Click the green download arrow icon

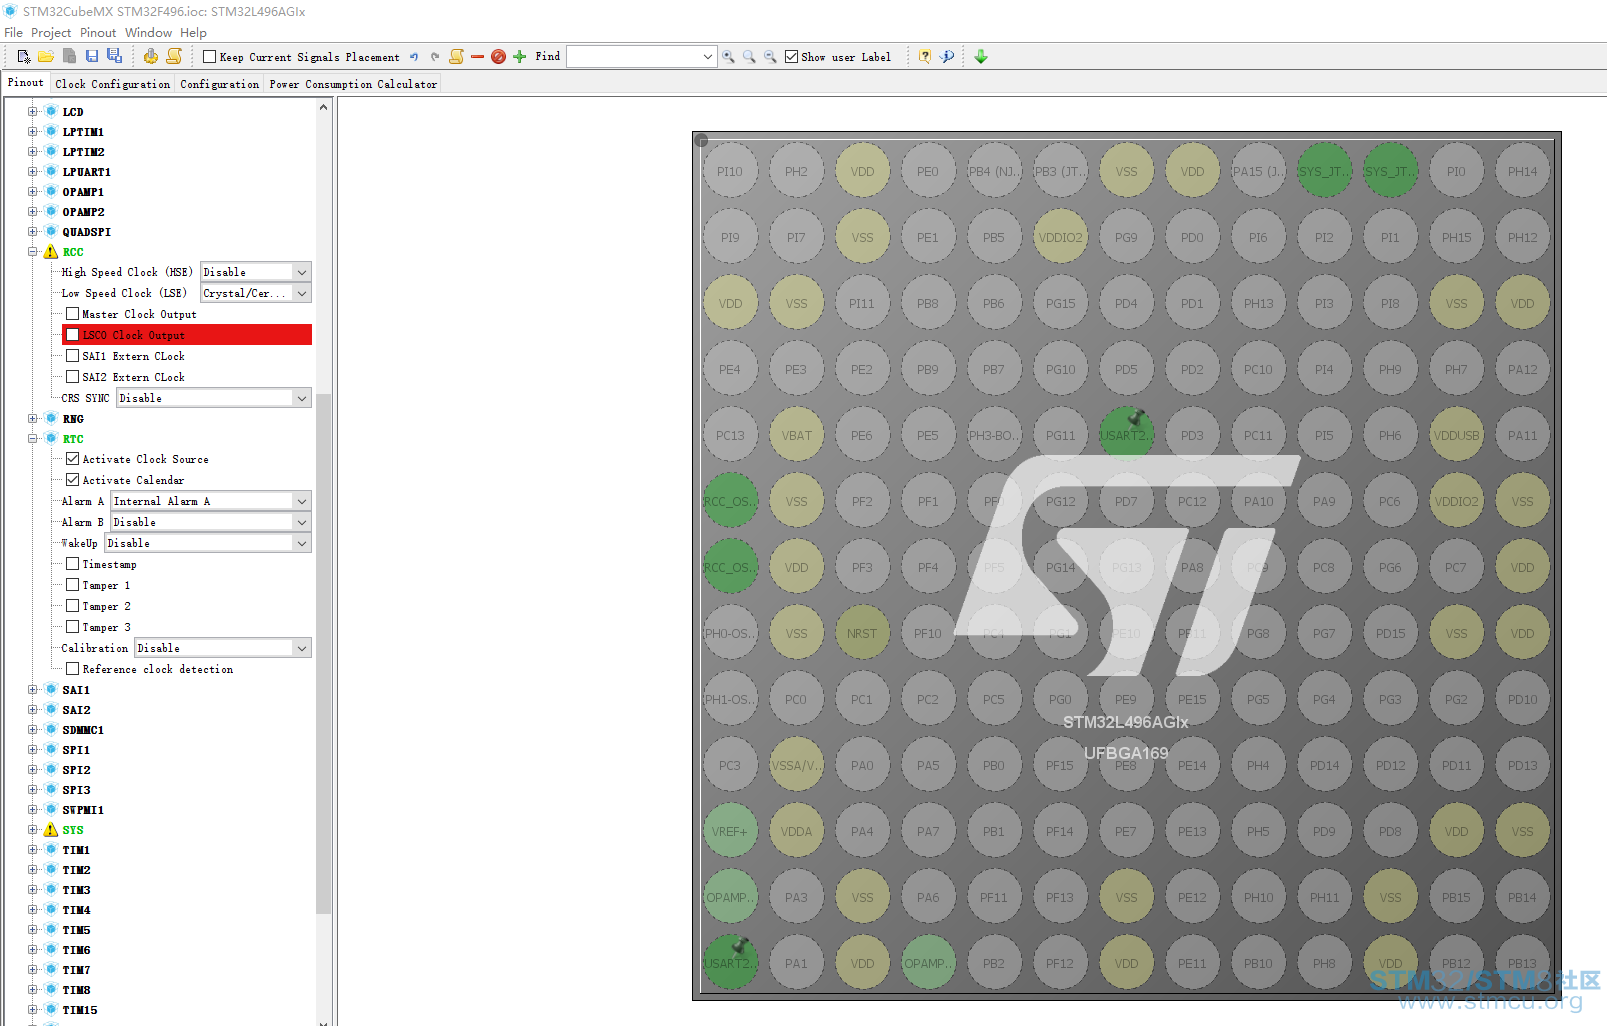click(981, 57)
